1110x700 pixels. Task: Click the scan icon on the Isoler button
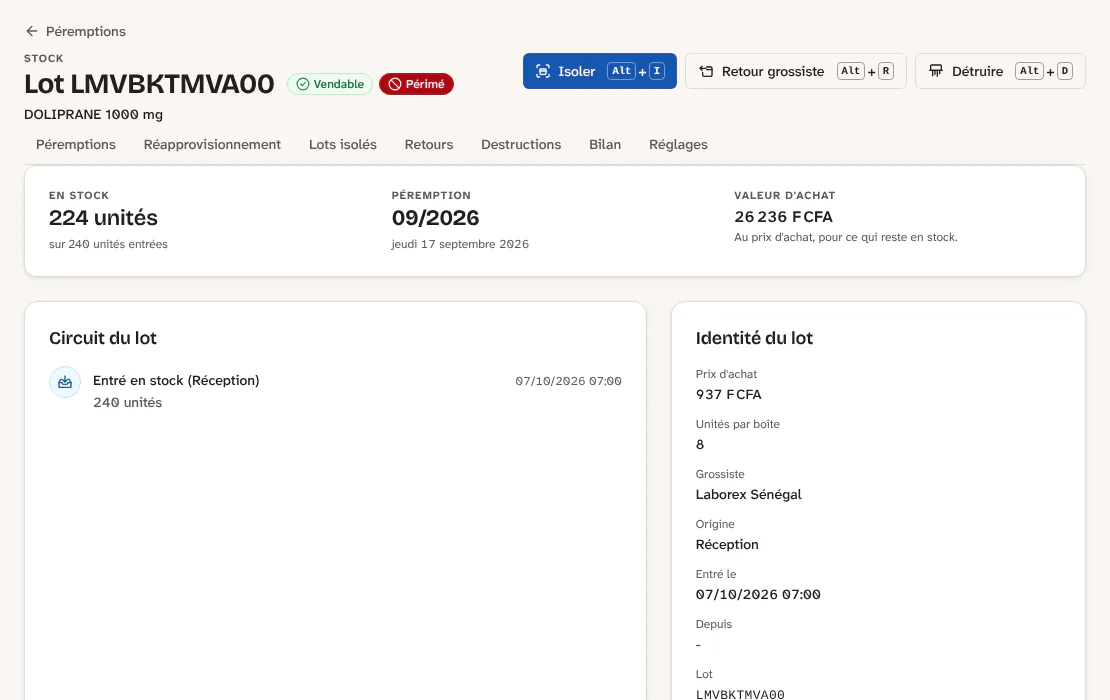click(x=543, y=71)
